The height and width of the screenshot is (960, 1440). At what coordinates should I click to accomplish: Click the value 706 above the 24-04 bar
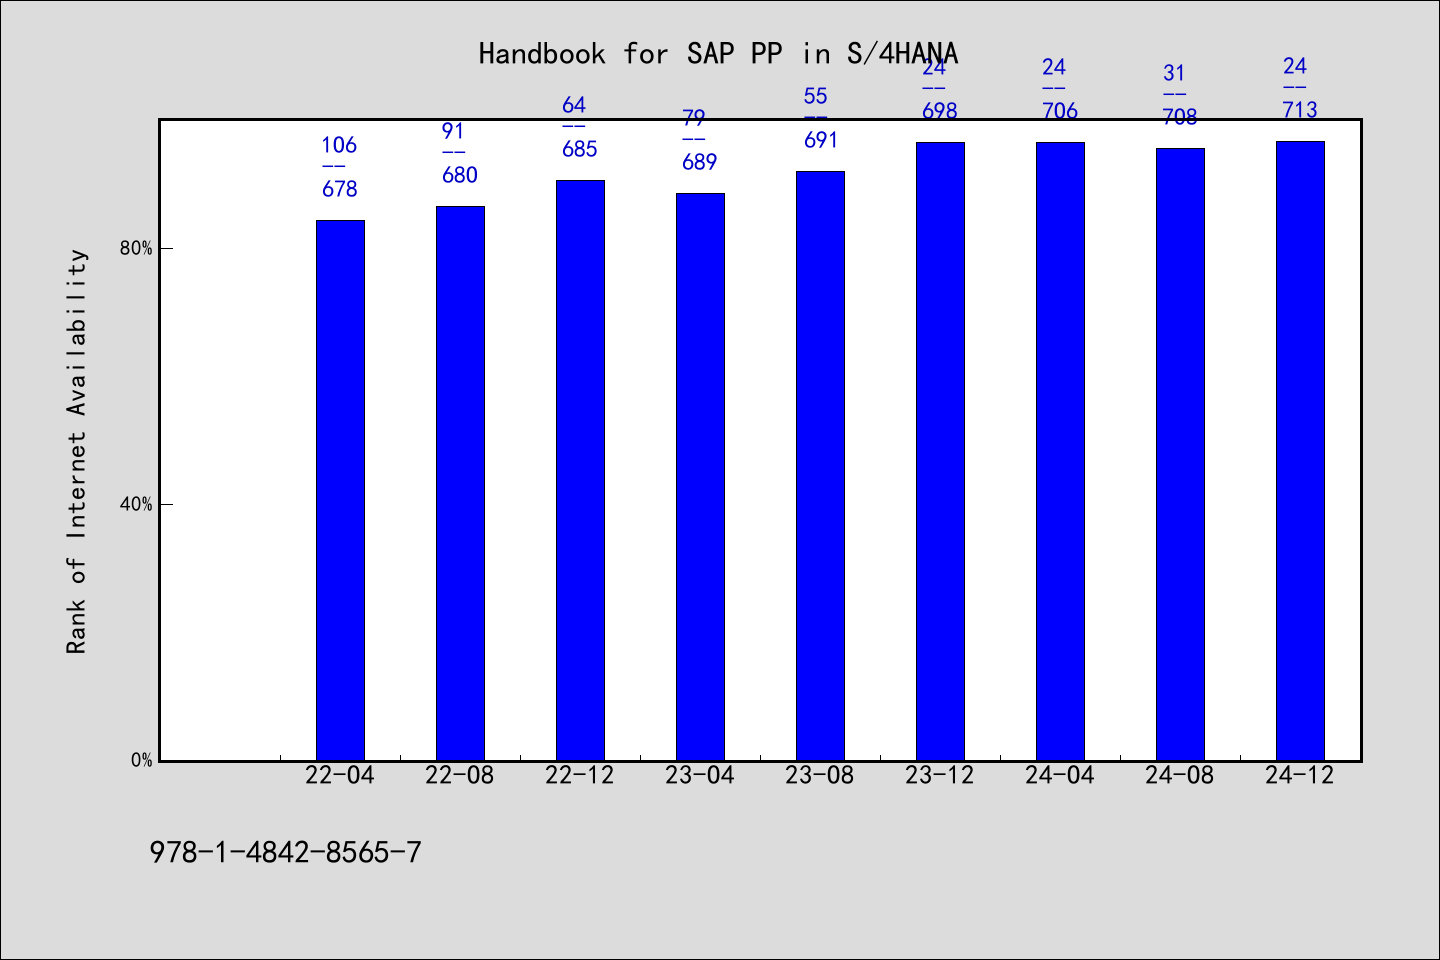(x=1060, y=111)
